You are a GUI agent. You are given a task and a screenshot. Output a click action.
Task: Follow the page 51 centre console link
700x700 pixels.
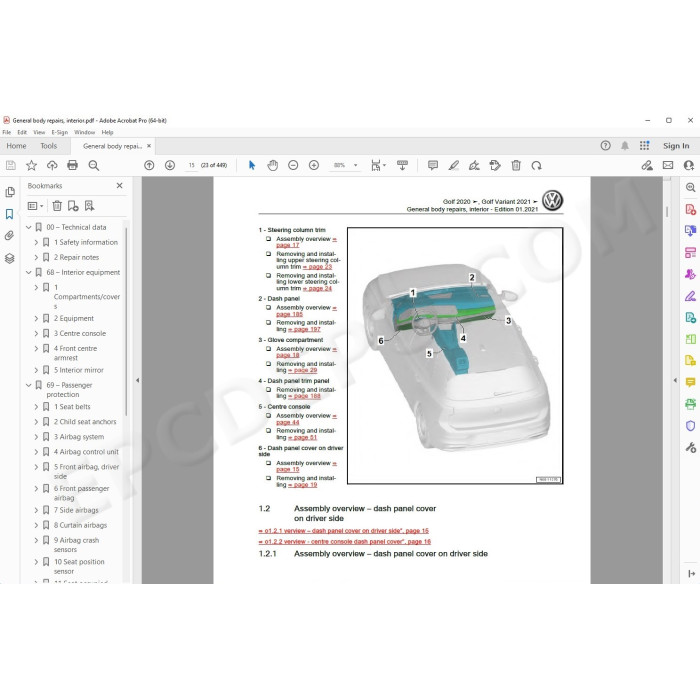coord(303,438)
